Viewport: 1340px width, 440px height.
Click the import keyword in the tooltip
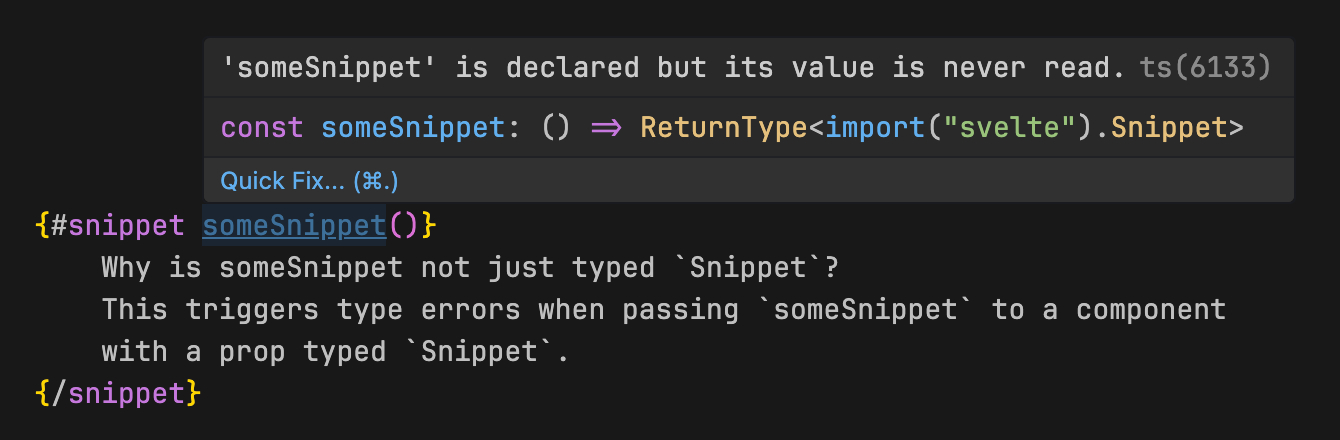874,128
